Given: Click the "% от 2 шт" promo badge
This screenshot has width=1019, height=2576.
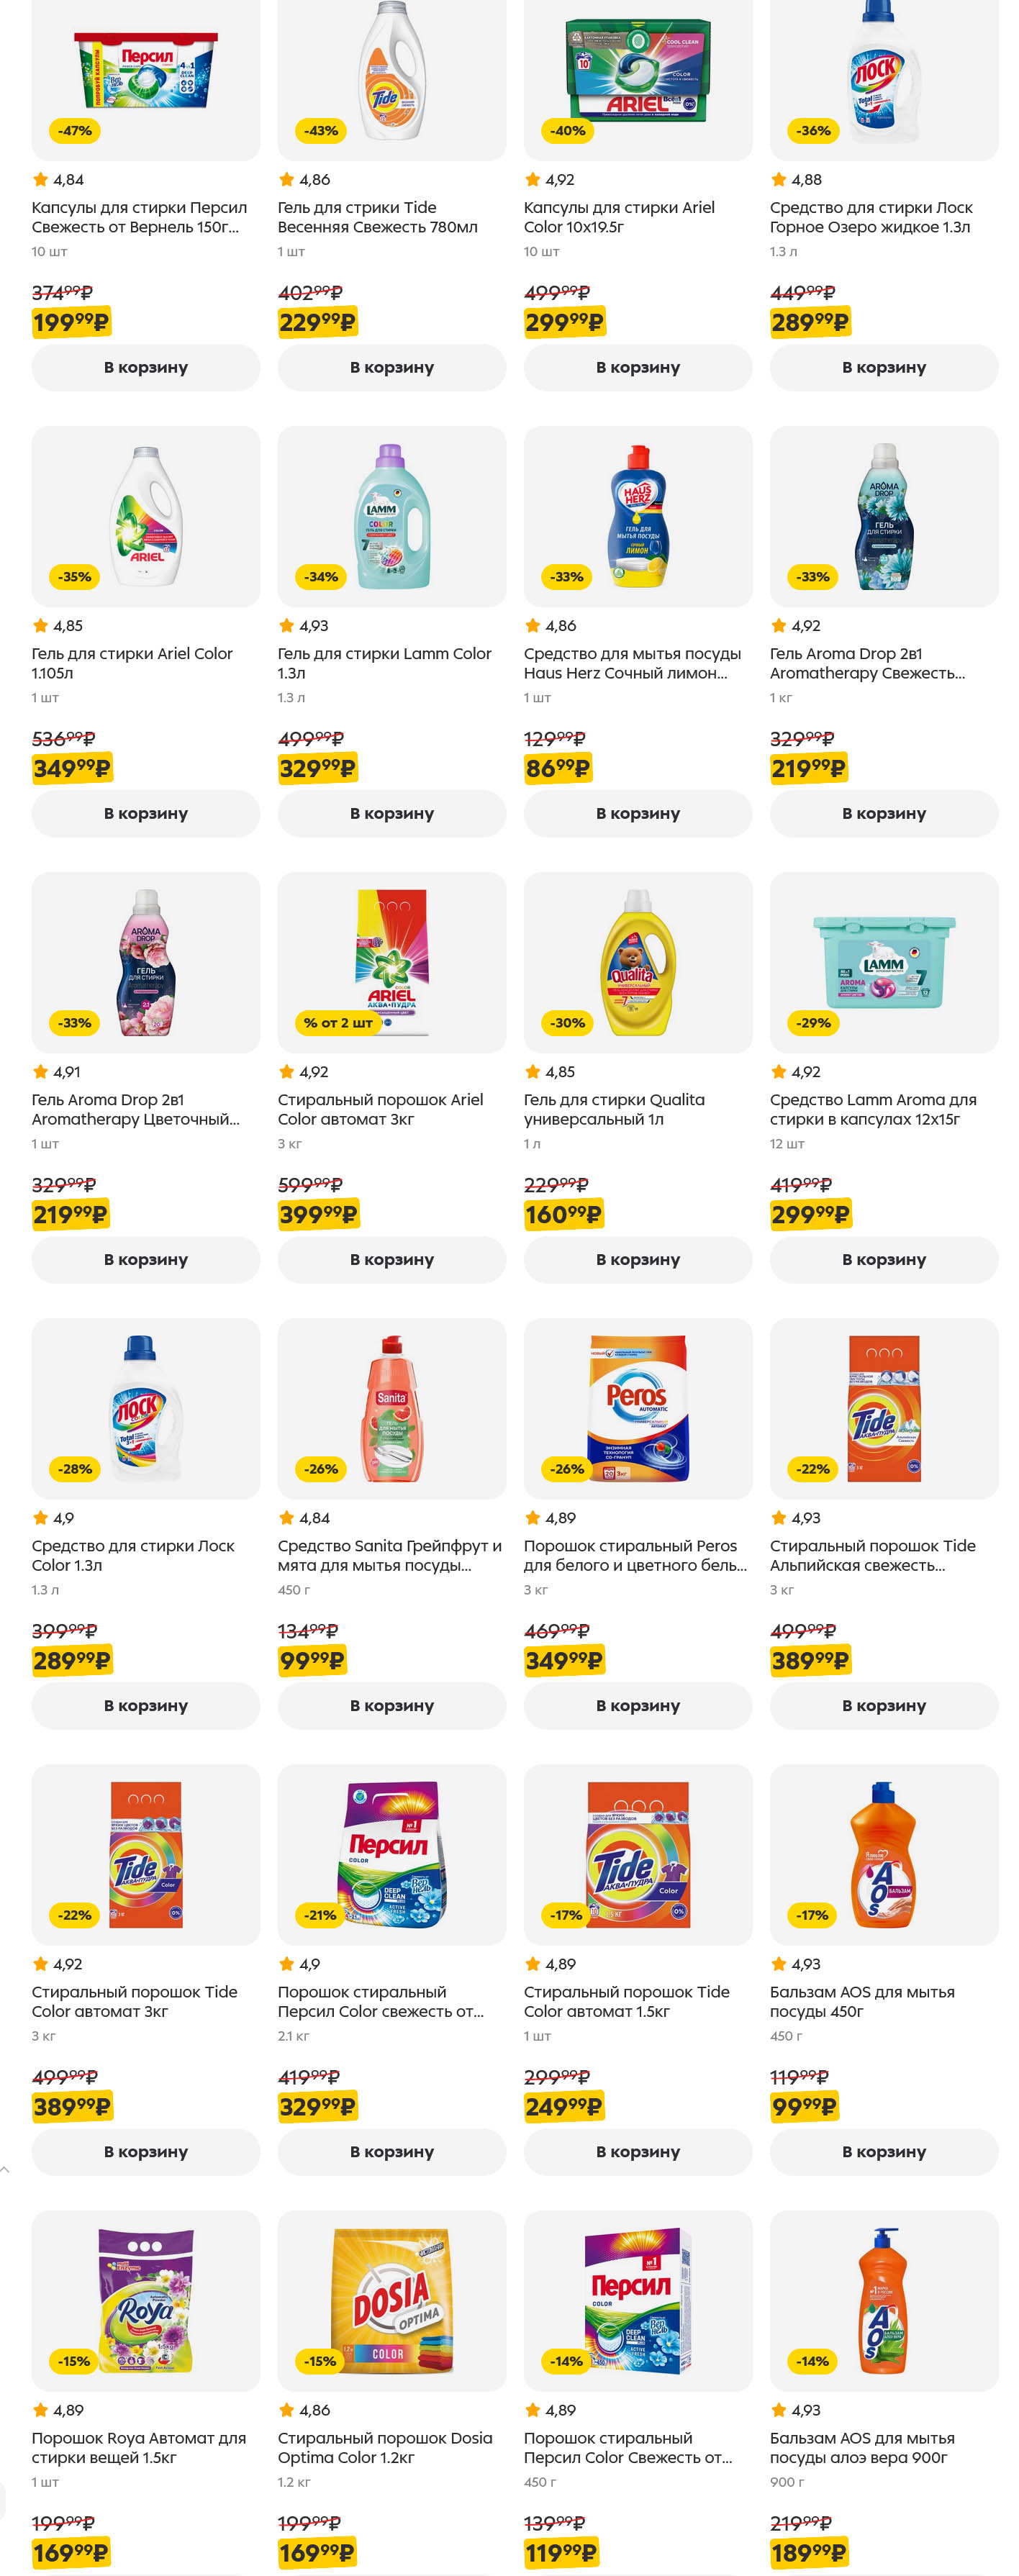Looking at the screenshot, I should 337,1023.
